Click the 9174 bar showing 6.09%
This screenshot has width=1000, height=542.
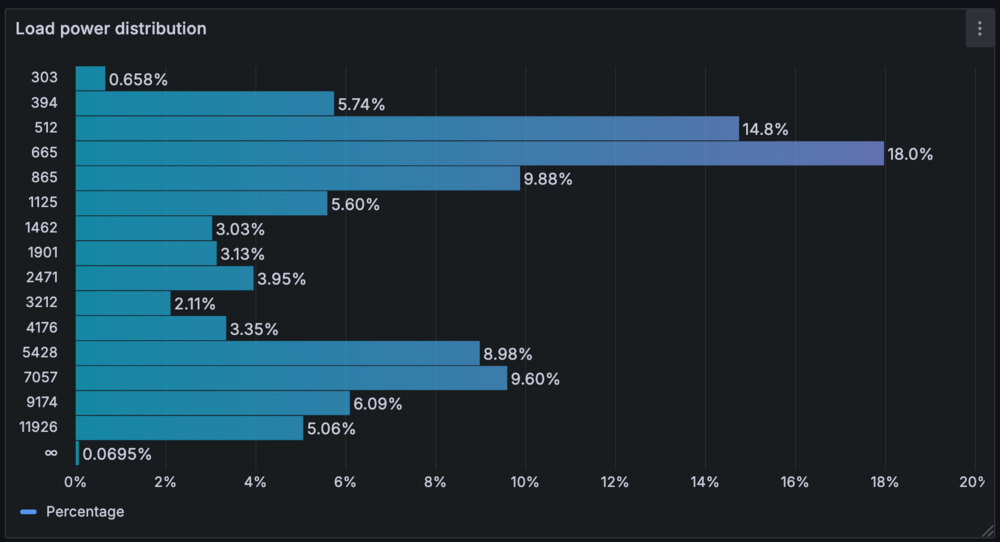tap(212, 403)
